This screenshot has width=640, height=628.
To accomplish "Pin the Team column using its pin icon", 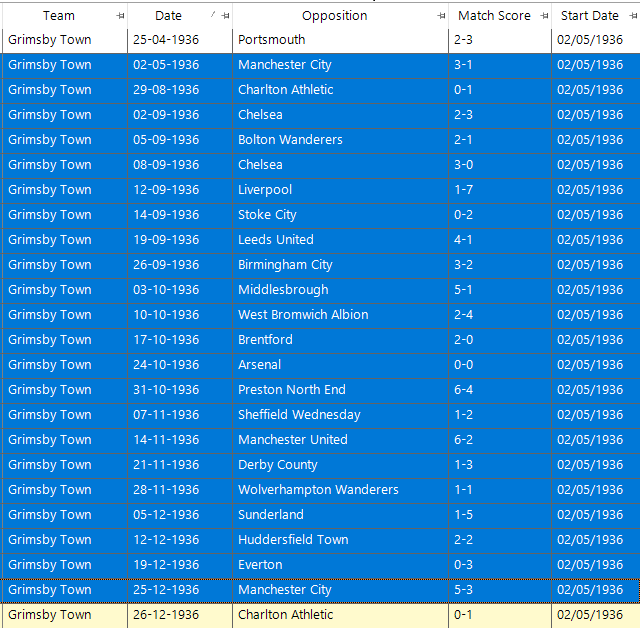I will [x=120, y=16].
